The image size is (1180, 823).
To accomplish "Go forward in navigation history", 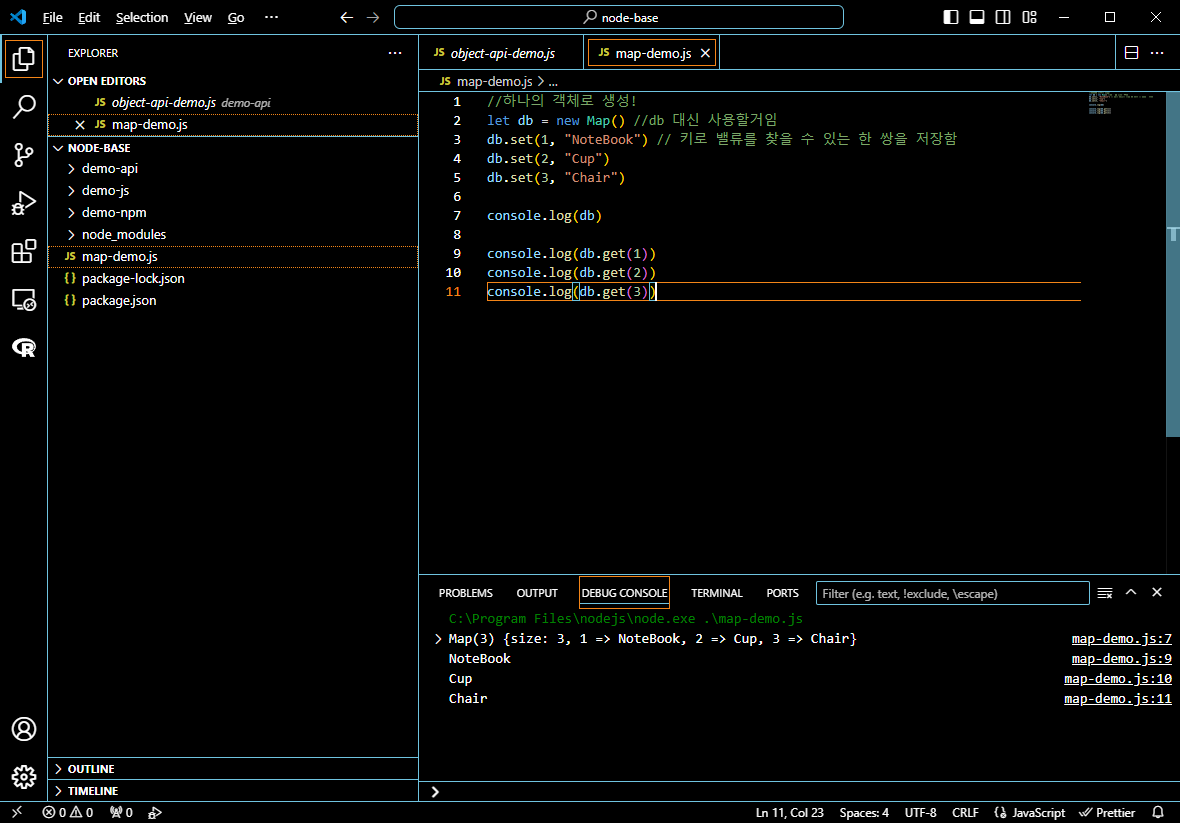I will pyautogui.click(x=373, y=17).
